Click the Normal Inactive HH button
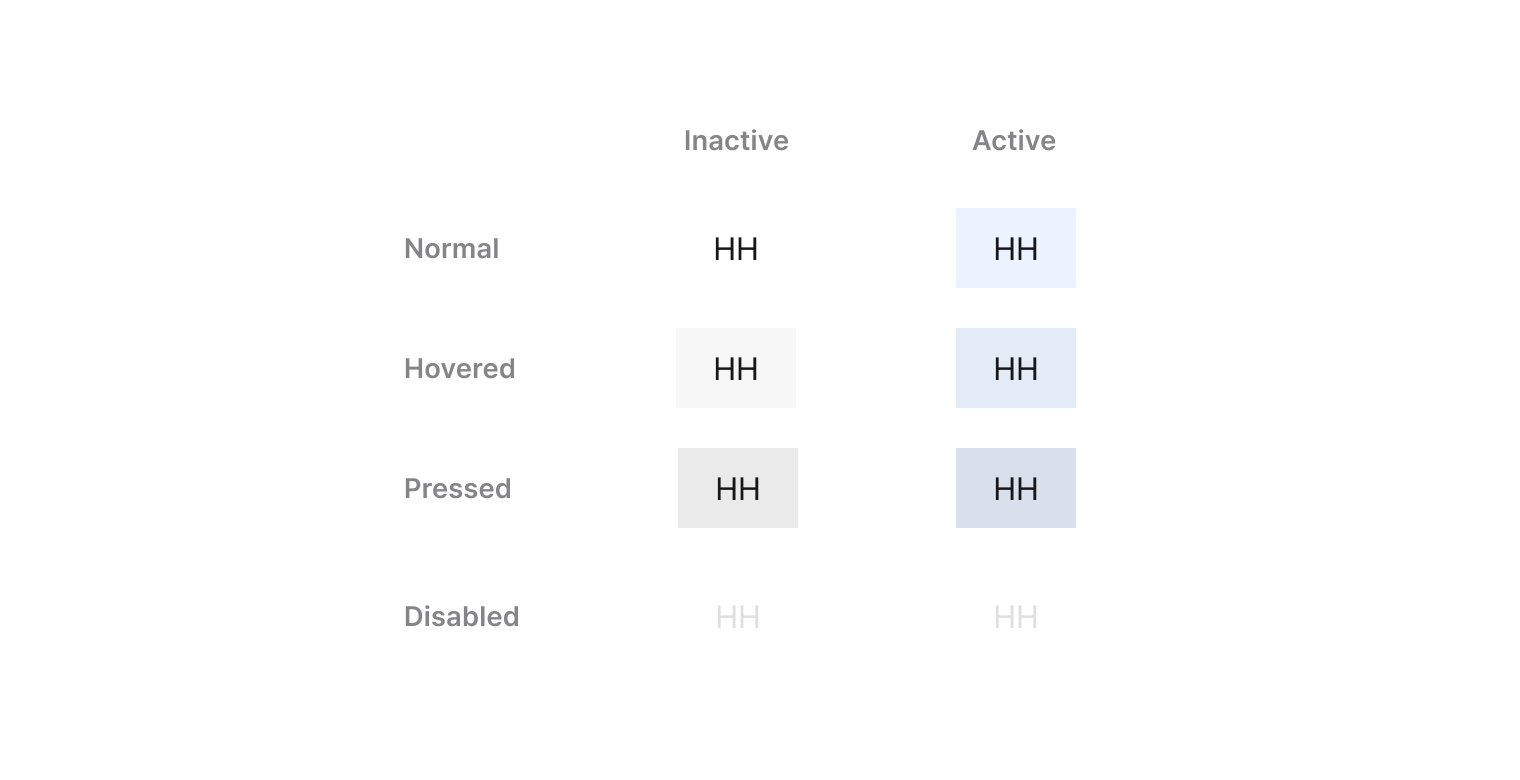 [736, 249]
